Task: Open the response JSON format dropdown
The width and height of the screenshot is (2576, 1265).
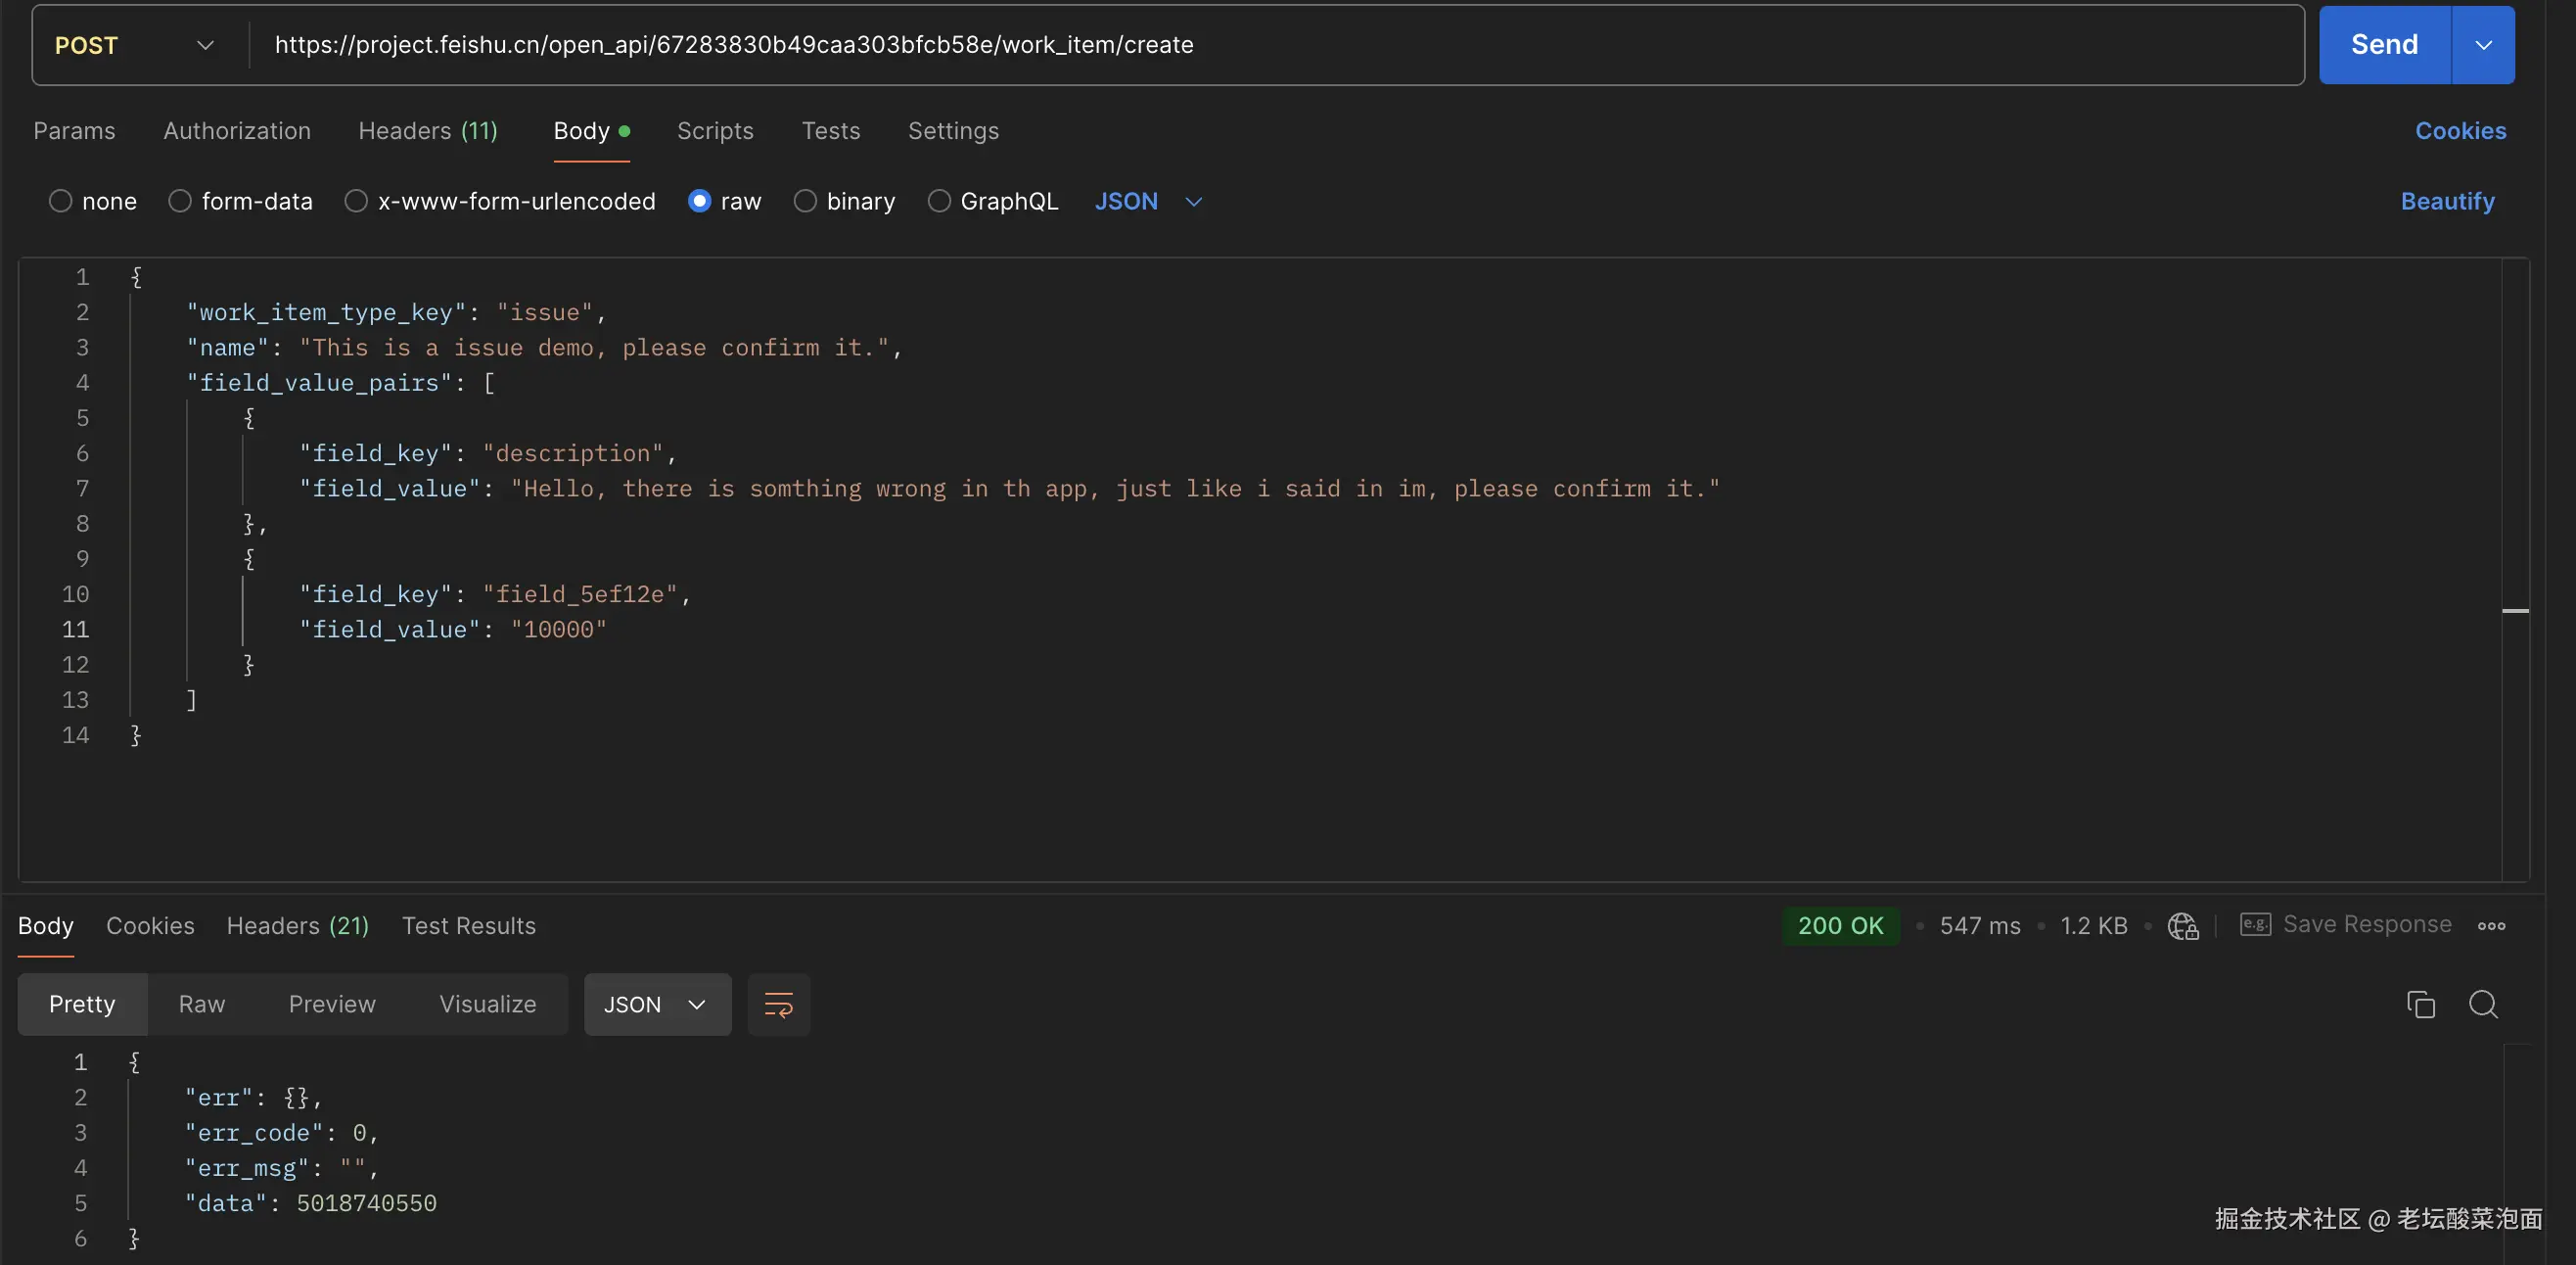Action: pos(656,1004)
